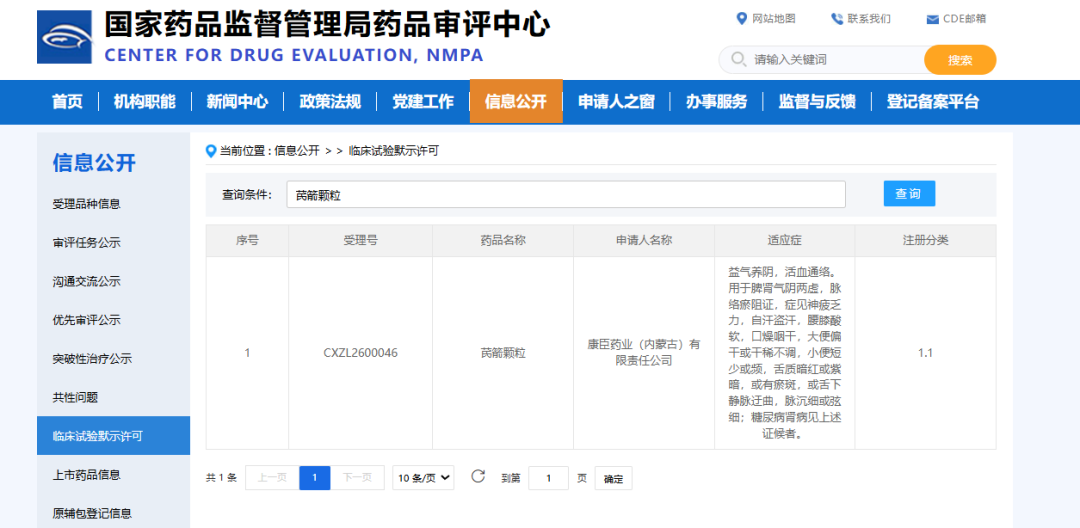The image size is (1080, 528).
Task: Click the page 1 pagination button
Action: point(315,478)
